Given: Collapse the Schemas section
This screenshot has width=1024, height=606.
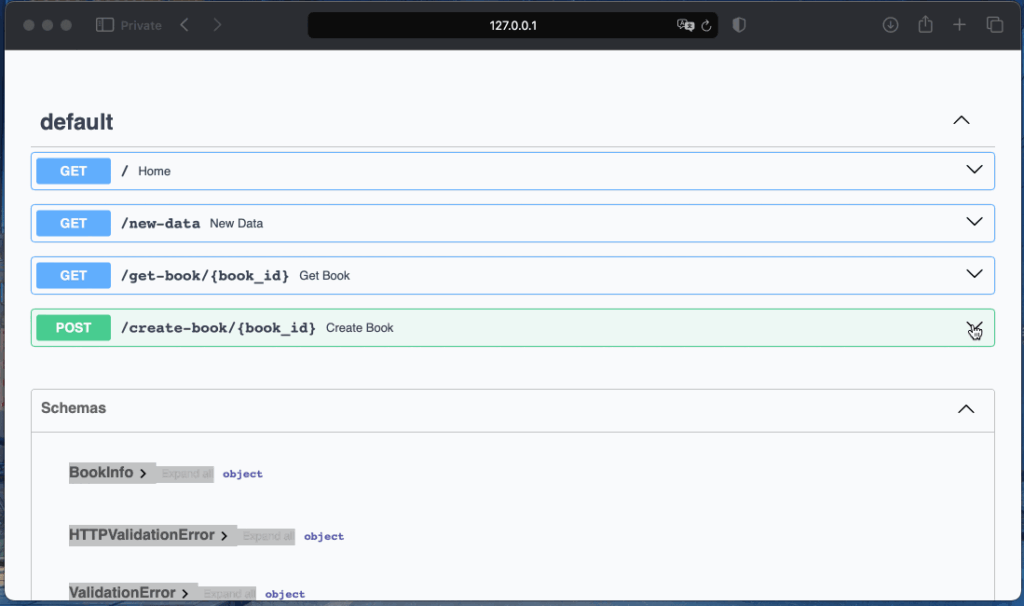Looking at the screenshot, I should pyautogui.click(x=965, y=409).
